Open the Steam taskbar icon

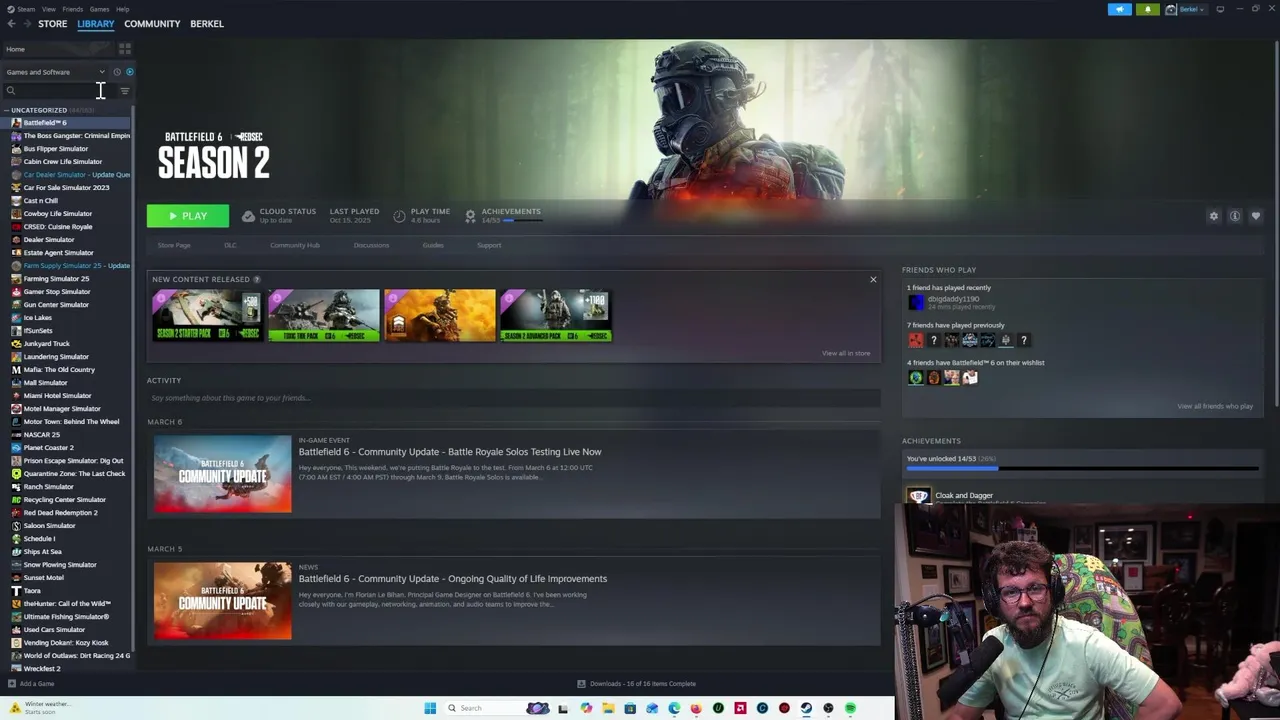coord(806,708)
